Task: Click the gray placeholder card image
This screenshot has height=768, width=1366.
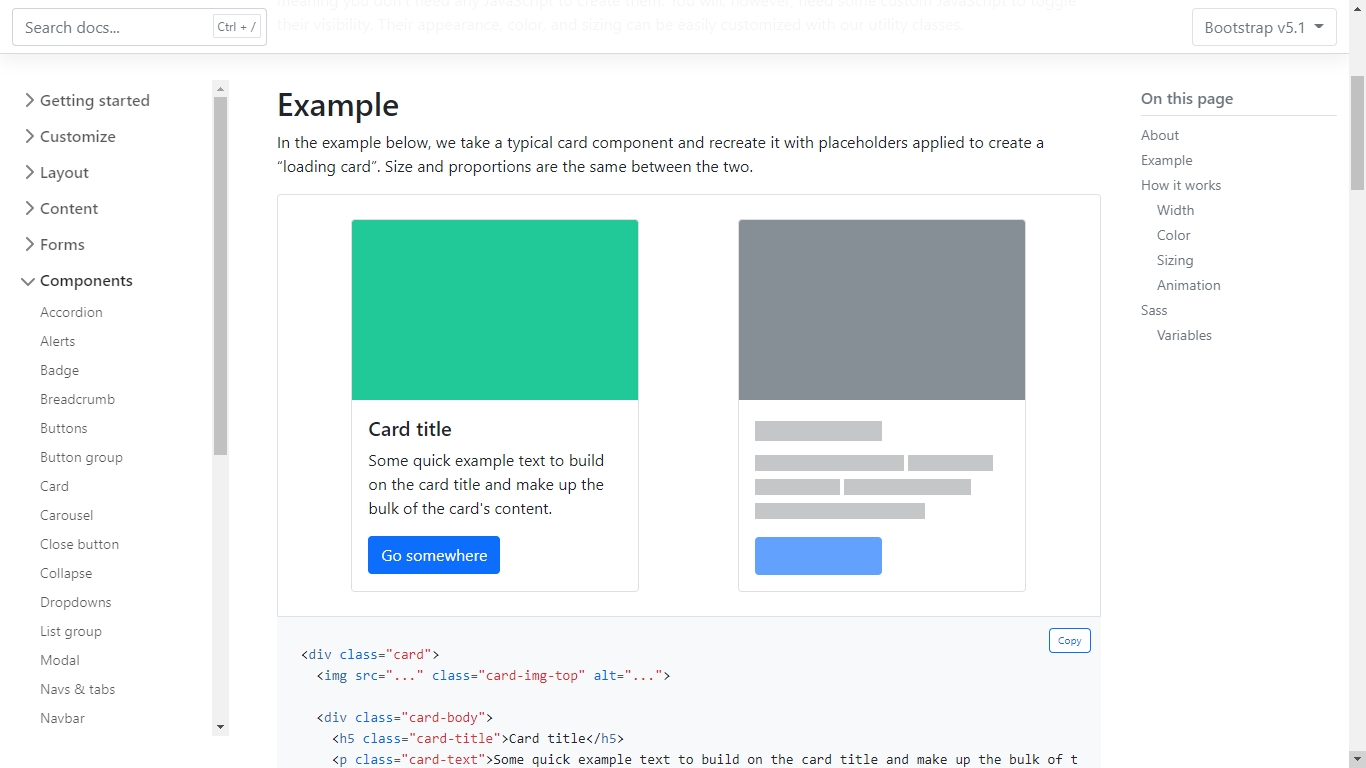Action: (882, 310)
